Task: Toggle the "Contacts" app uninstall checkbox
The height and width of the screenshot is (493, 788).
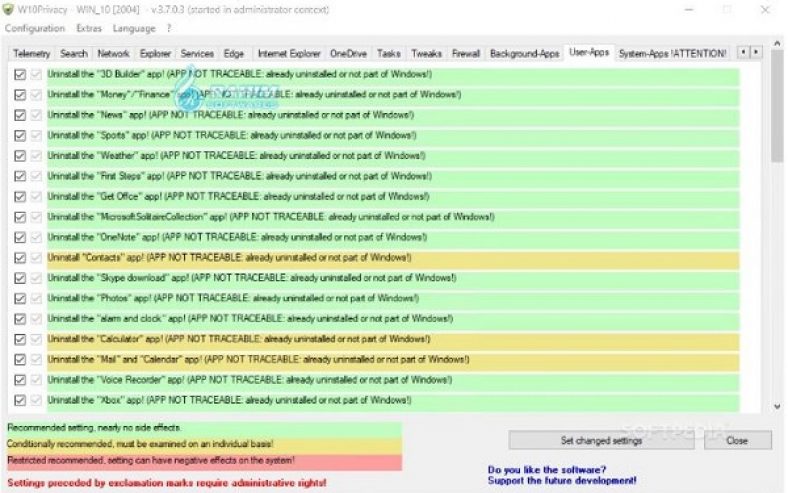Action: point(20,258)
